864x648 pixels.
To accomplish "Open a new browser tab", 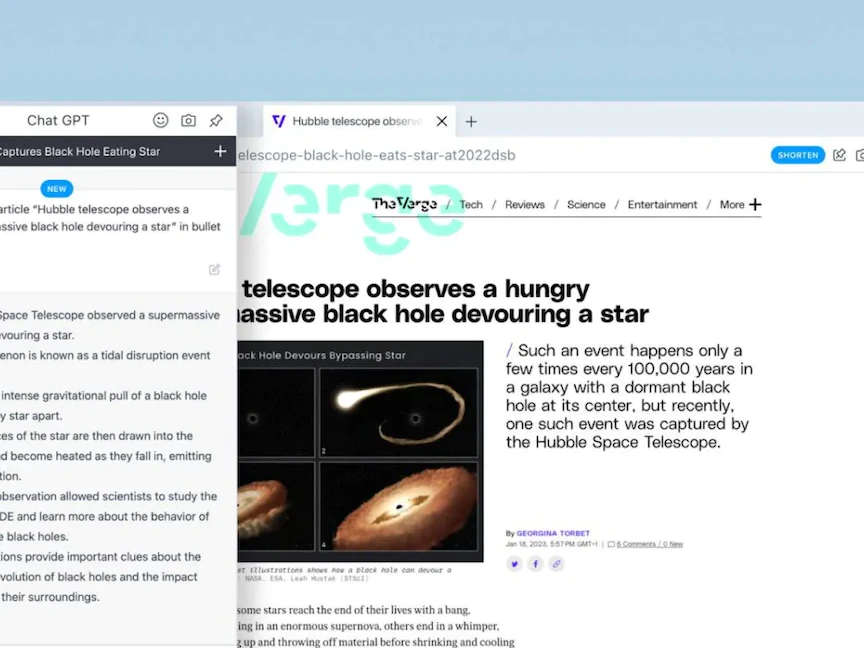I will [x=471, y=121].
